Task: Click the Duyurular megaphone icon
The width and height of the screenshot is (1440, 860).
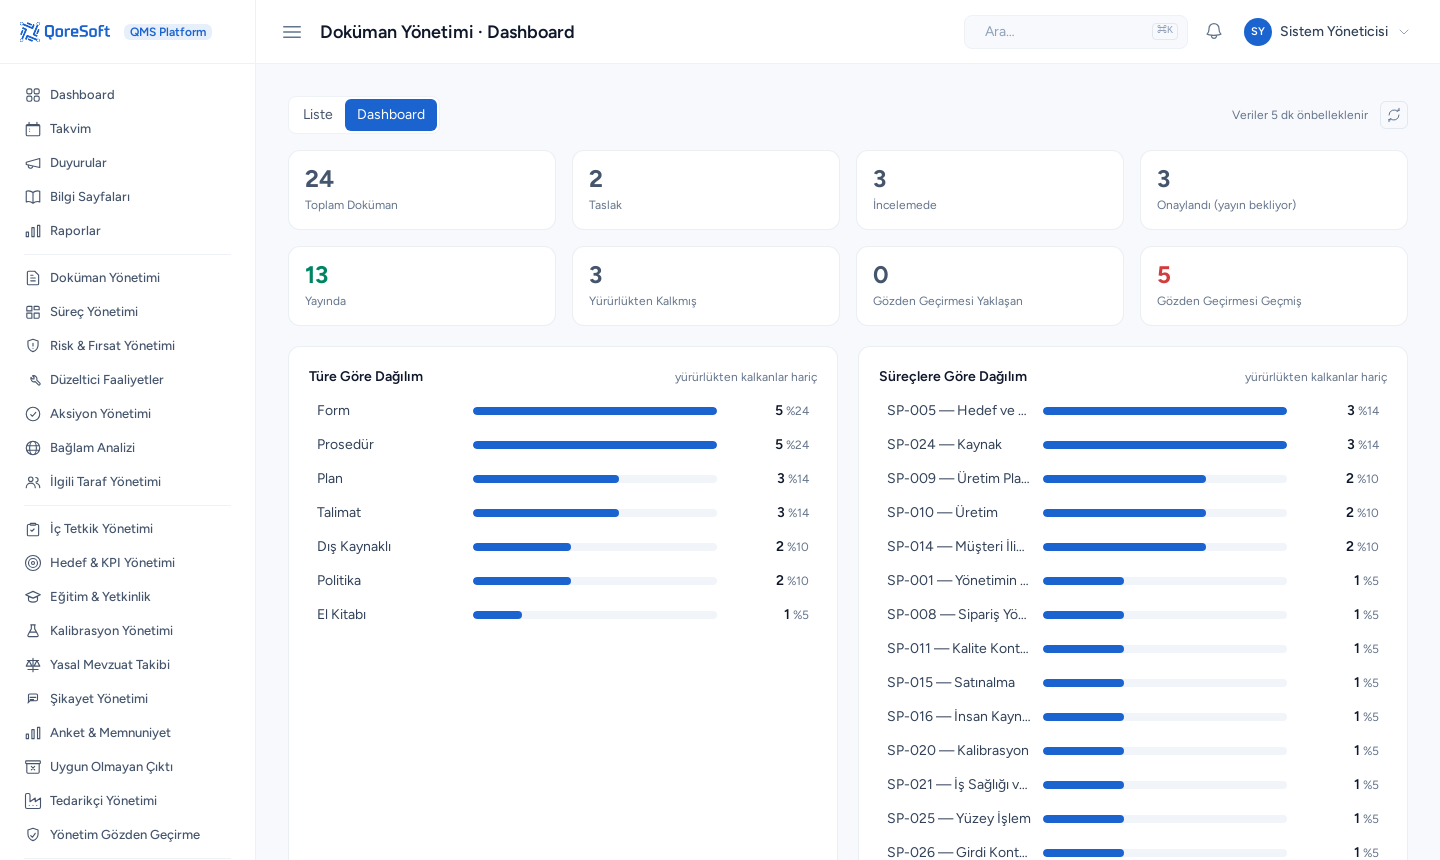Action: (33, 163)
